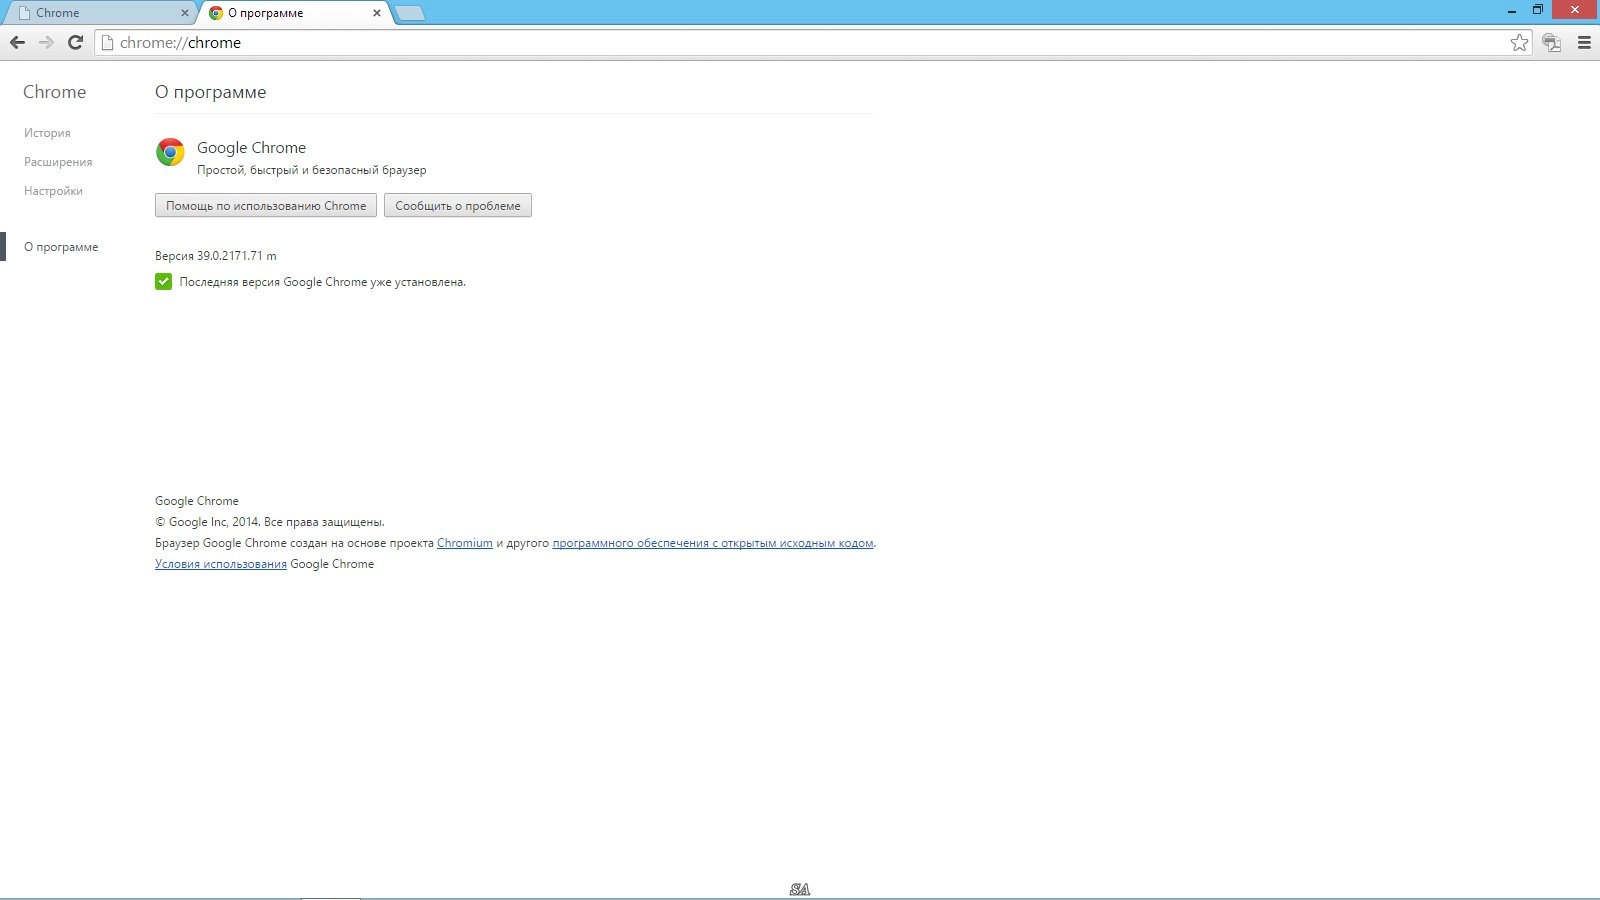Click Простой, быстрый и безопасный браузер text
Viewport: 1600px width, 900px height.
pyautogui.click(x=311, y=170)
